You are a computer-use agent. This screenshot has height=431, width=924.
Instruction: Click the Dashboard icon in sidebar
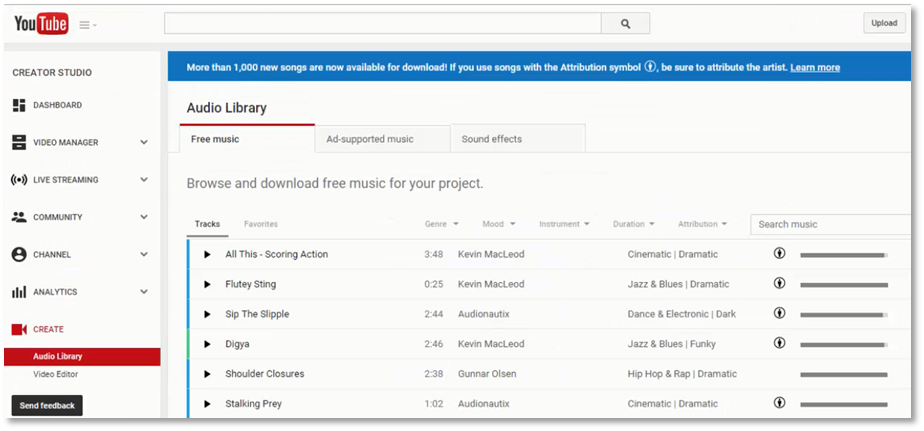click(x=19, y=105)
